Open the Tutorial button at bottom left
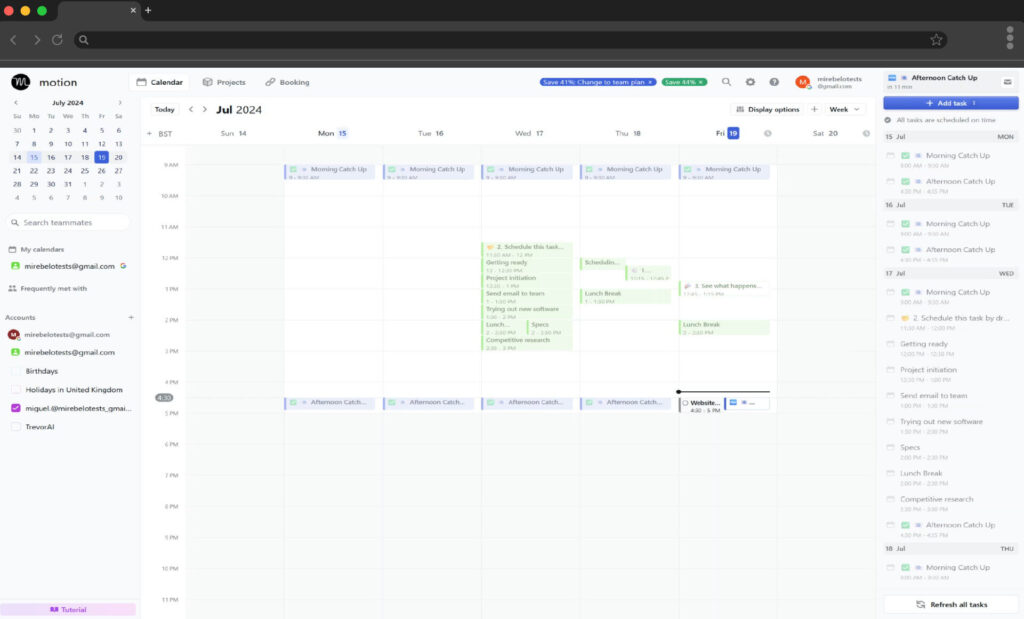Viewport: 1024px width, 619px height. (x=68, y=609)
